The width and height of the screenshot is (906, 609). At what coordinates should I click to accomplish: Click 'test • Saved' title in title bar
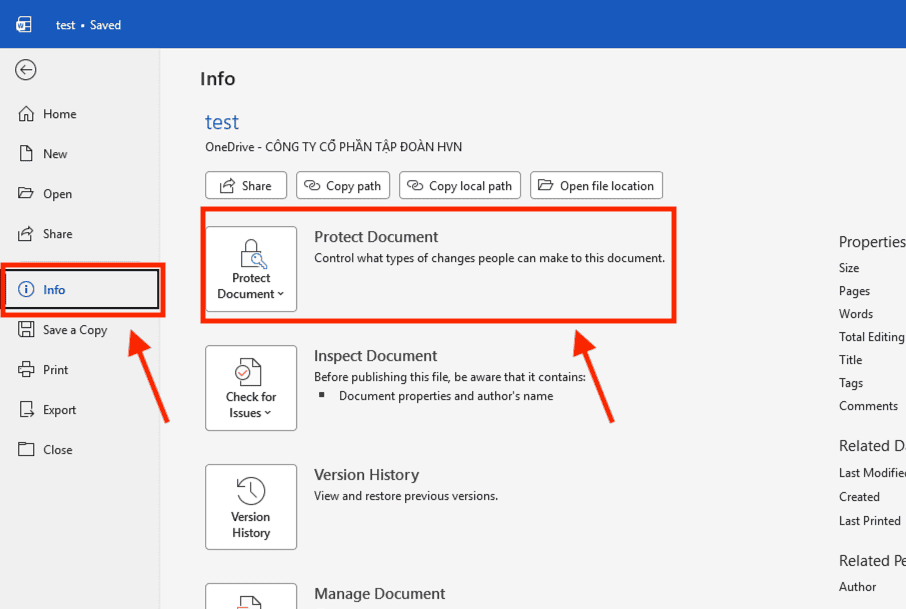coord(88,25)
